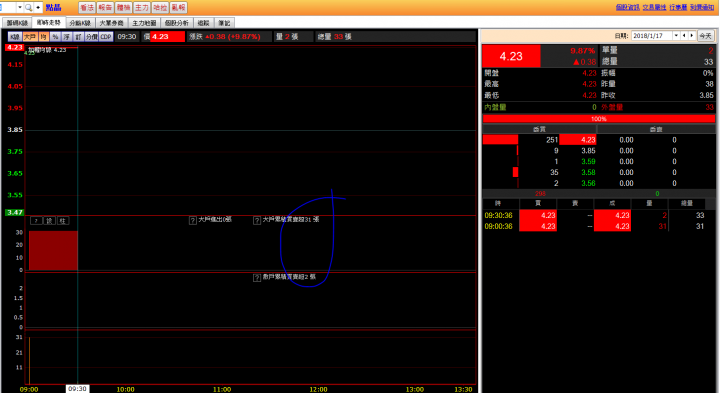Click the date field showing 2018/1/17
The width and height of the screenshot is (720, 393).
pyautogui.click(x=652, y=36)
